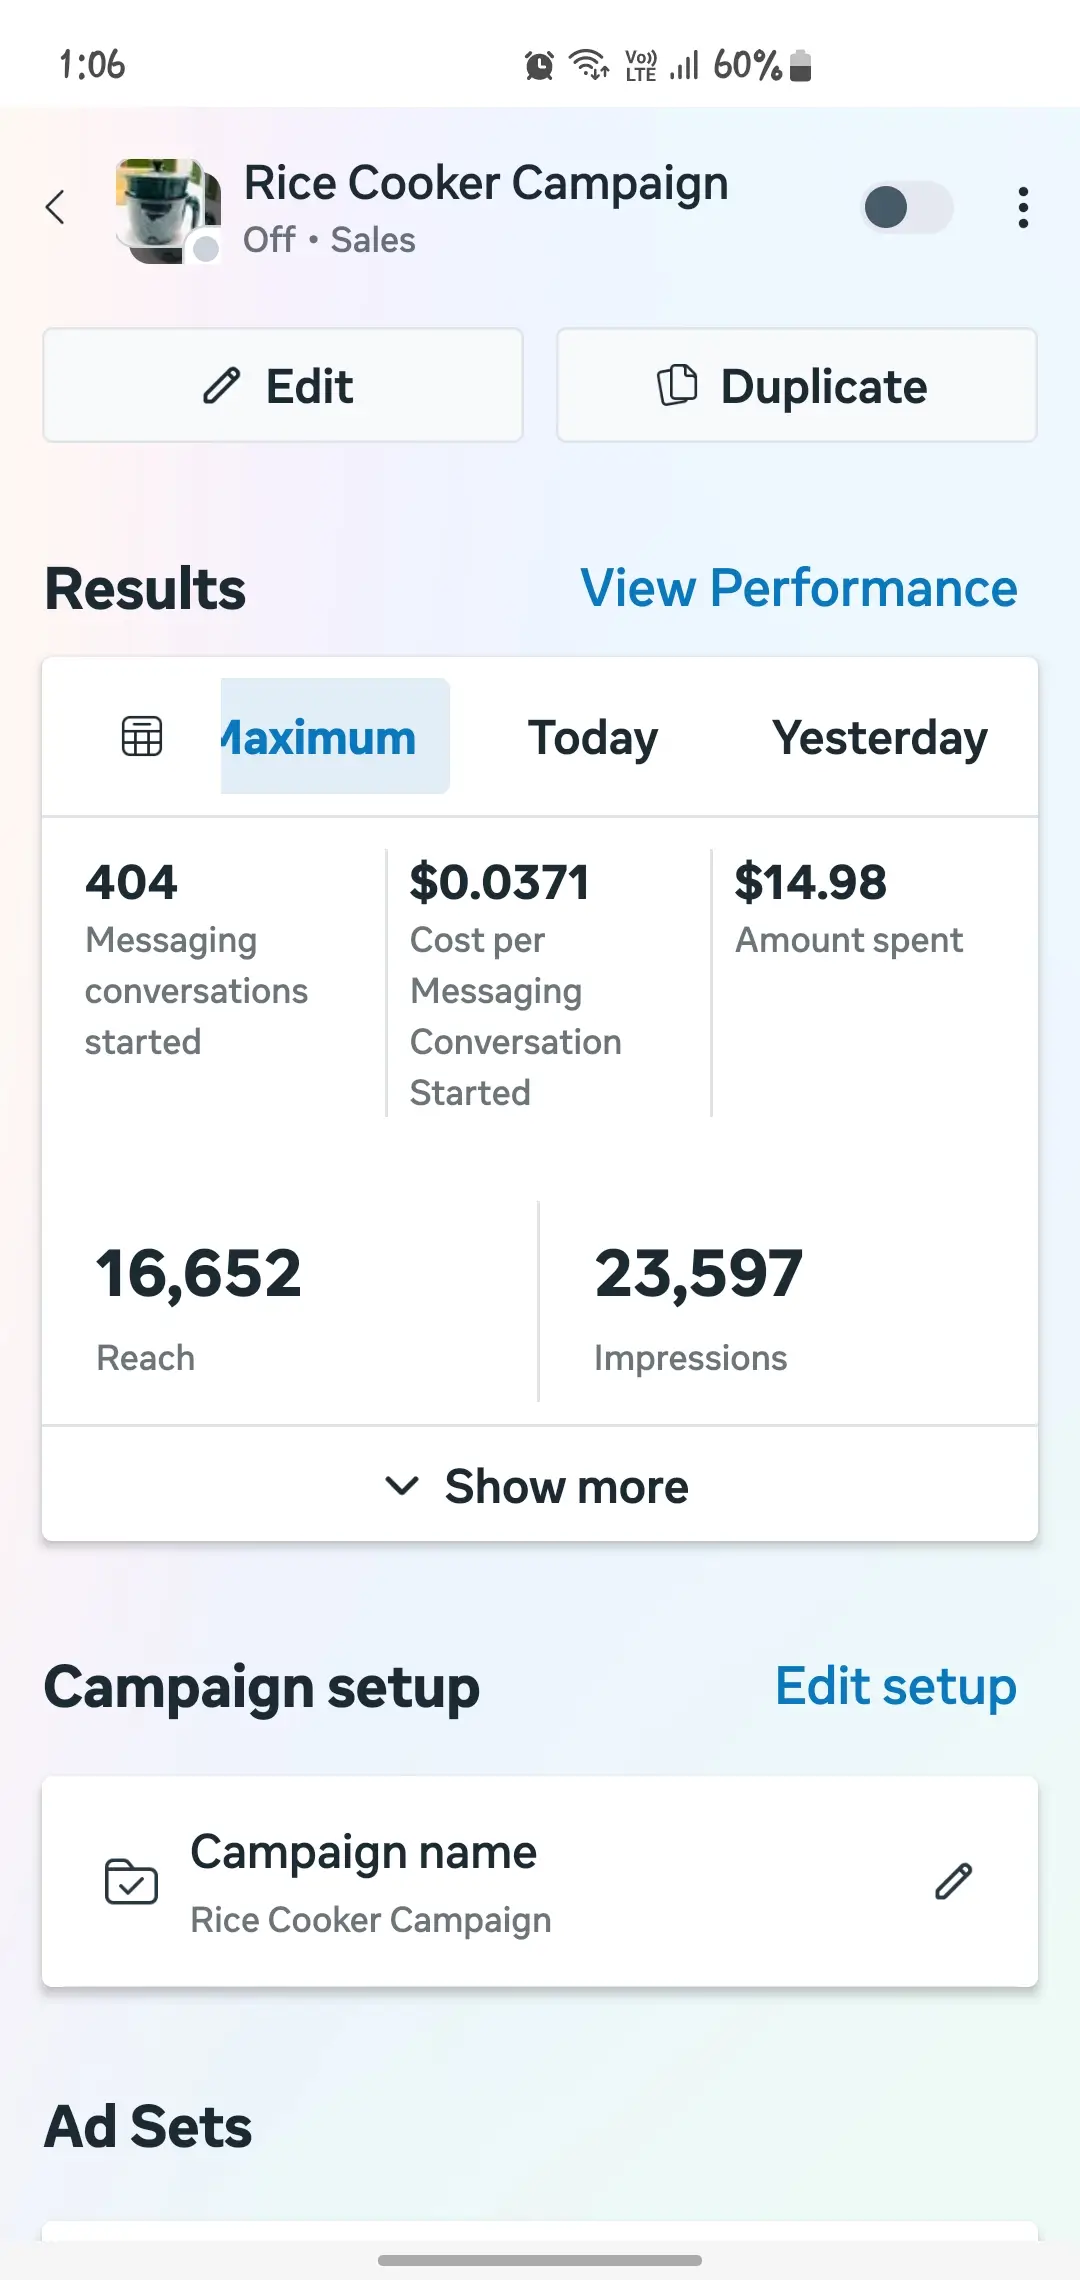Tap the campaign folder checkmark icon
This screenshot has height=2280, width=1080.
click(x=131, y=1881)
